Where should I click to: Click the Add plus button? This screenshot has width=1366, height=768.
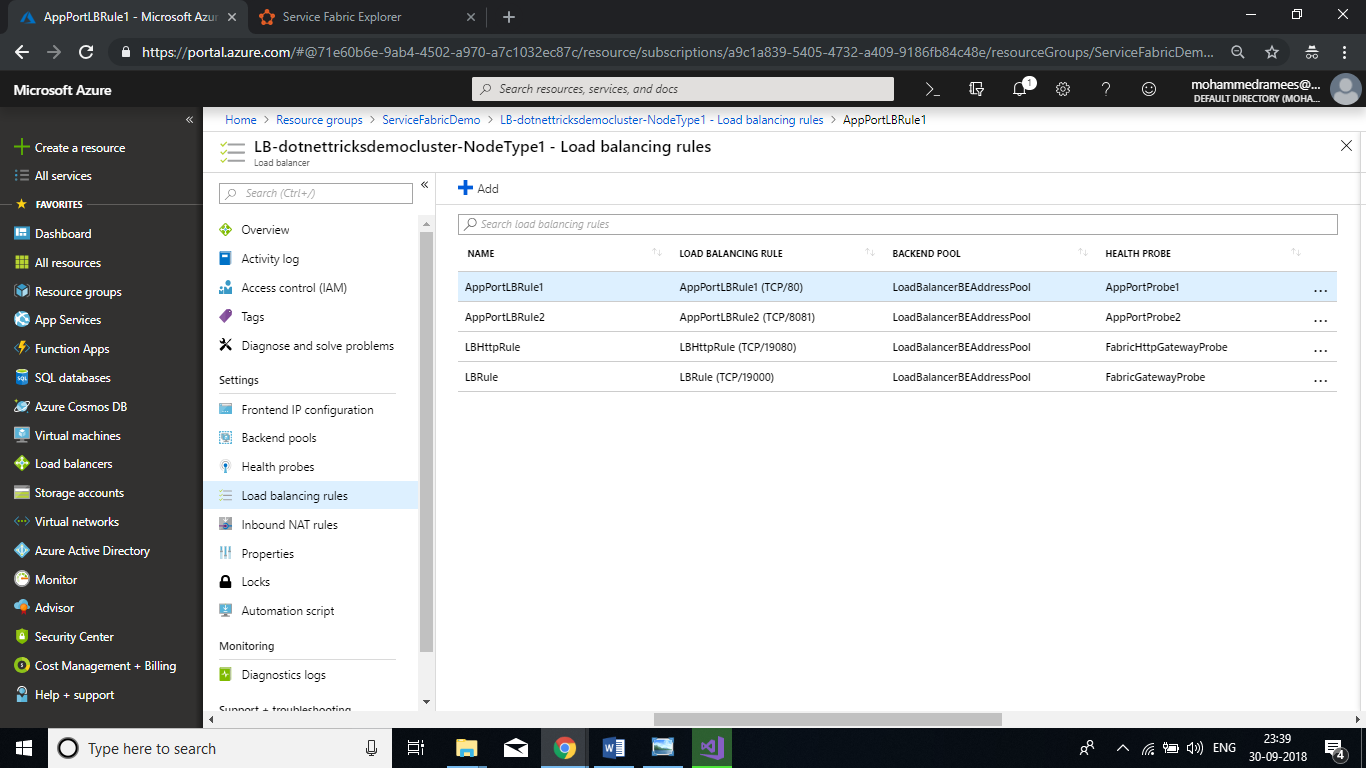point(478,188)
